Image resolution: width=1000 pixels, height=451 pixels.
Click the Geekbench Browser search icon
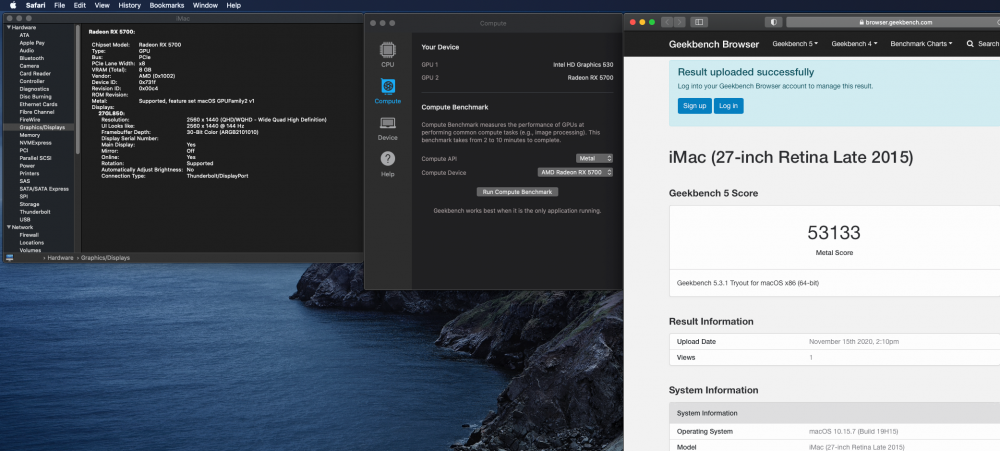coord(970,44)
